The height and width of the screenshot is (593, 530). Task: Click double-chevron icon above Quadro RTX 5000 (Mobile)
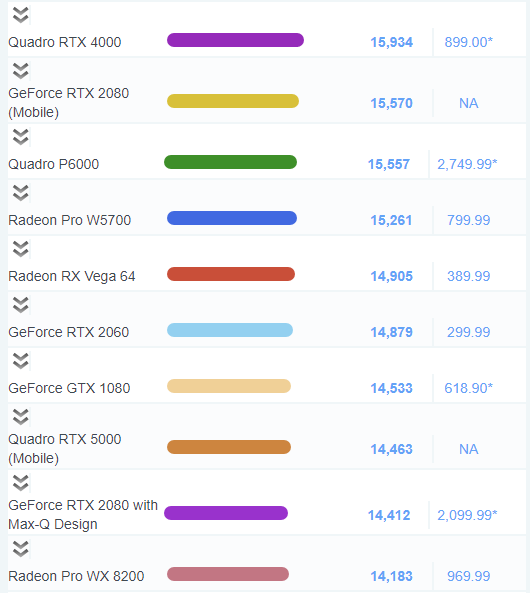(x=20, y=417)
